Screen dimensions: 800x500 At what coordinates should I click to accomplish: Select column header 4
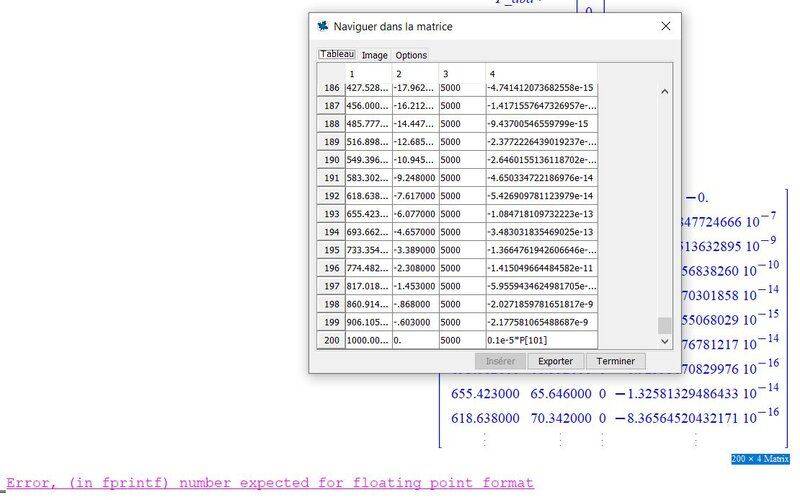(541, 74)
